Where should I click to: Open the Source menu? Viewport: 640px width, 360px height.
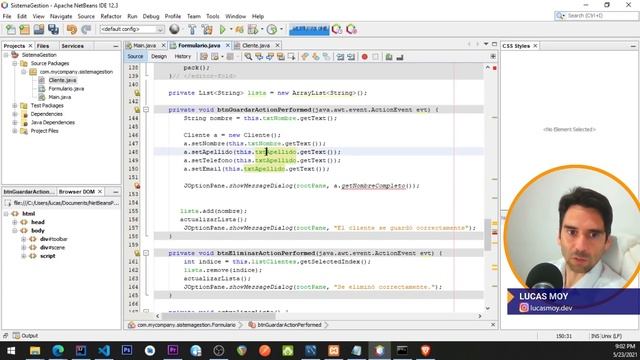86,16
